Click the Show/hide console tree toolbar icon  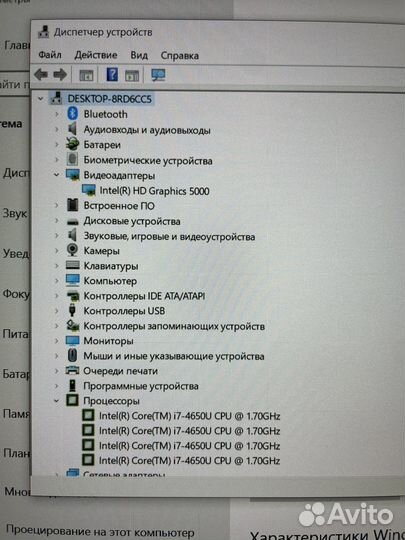point(86,75)
